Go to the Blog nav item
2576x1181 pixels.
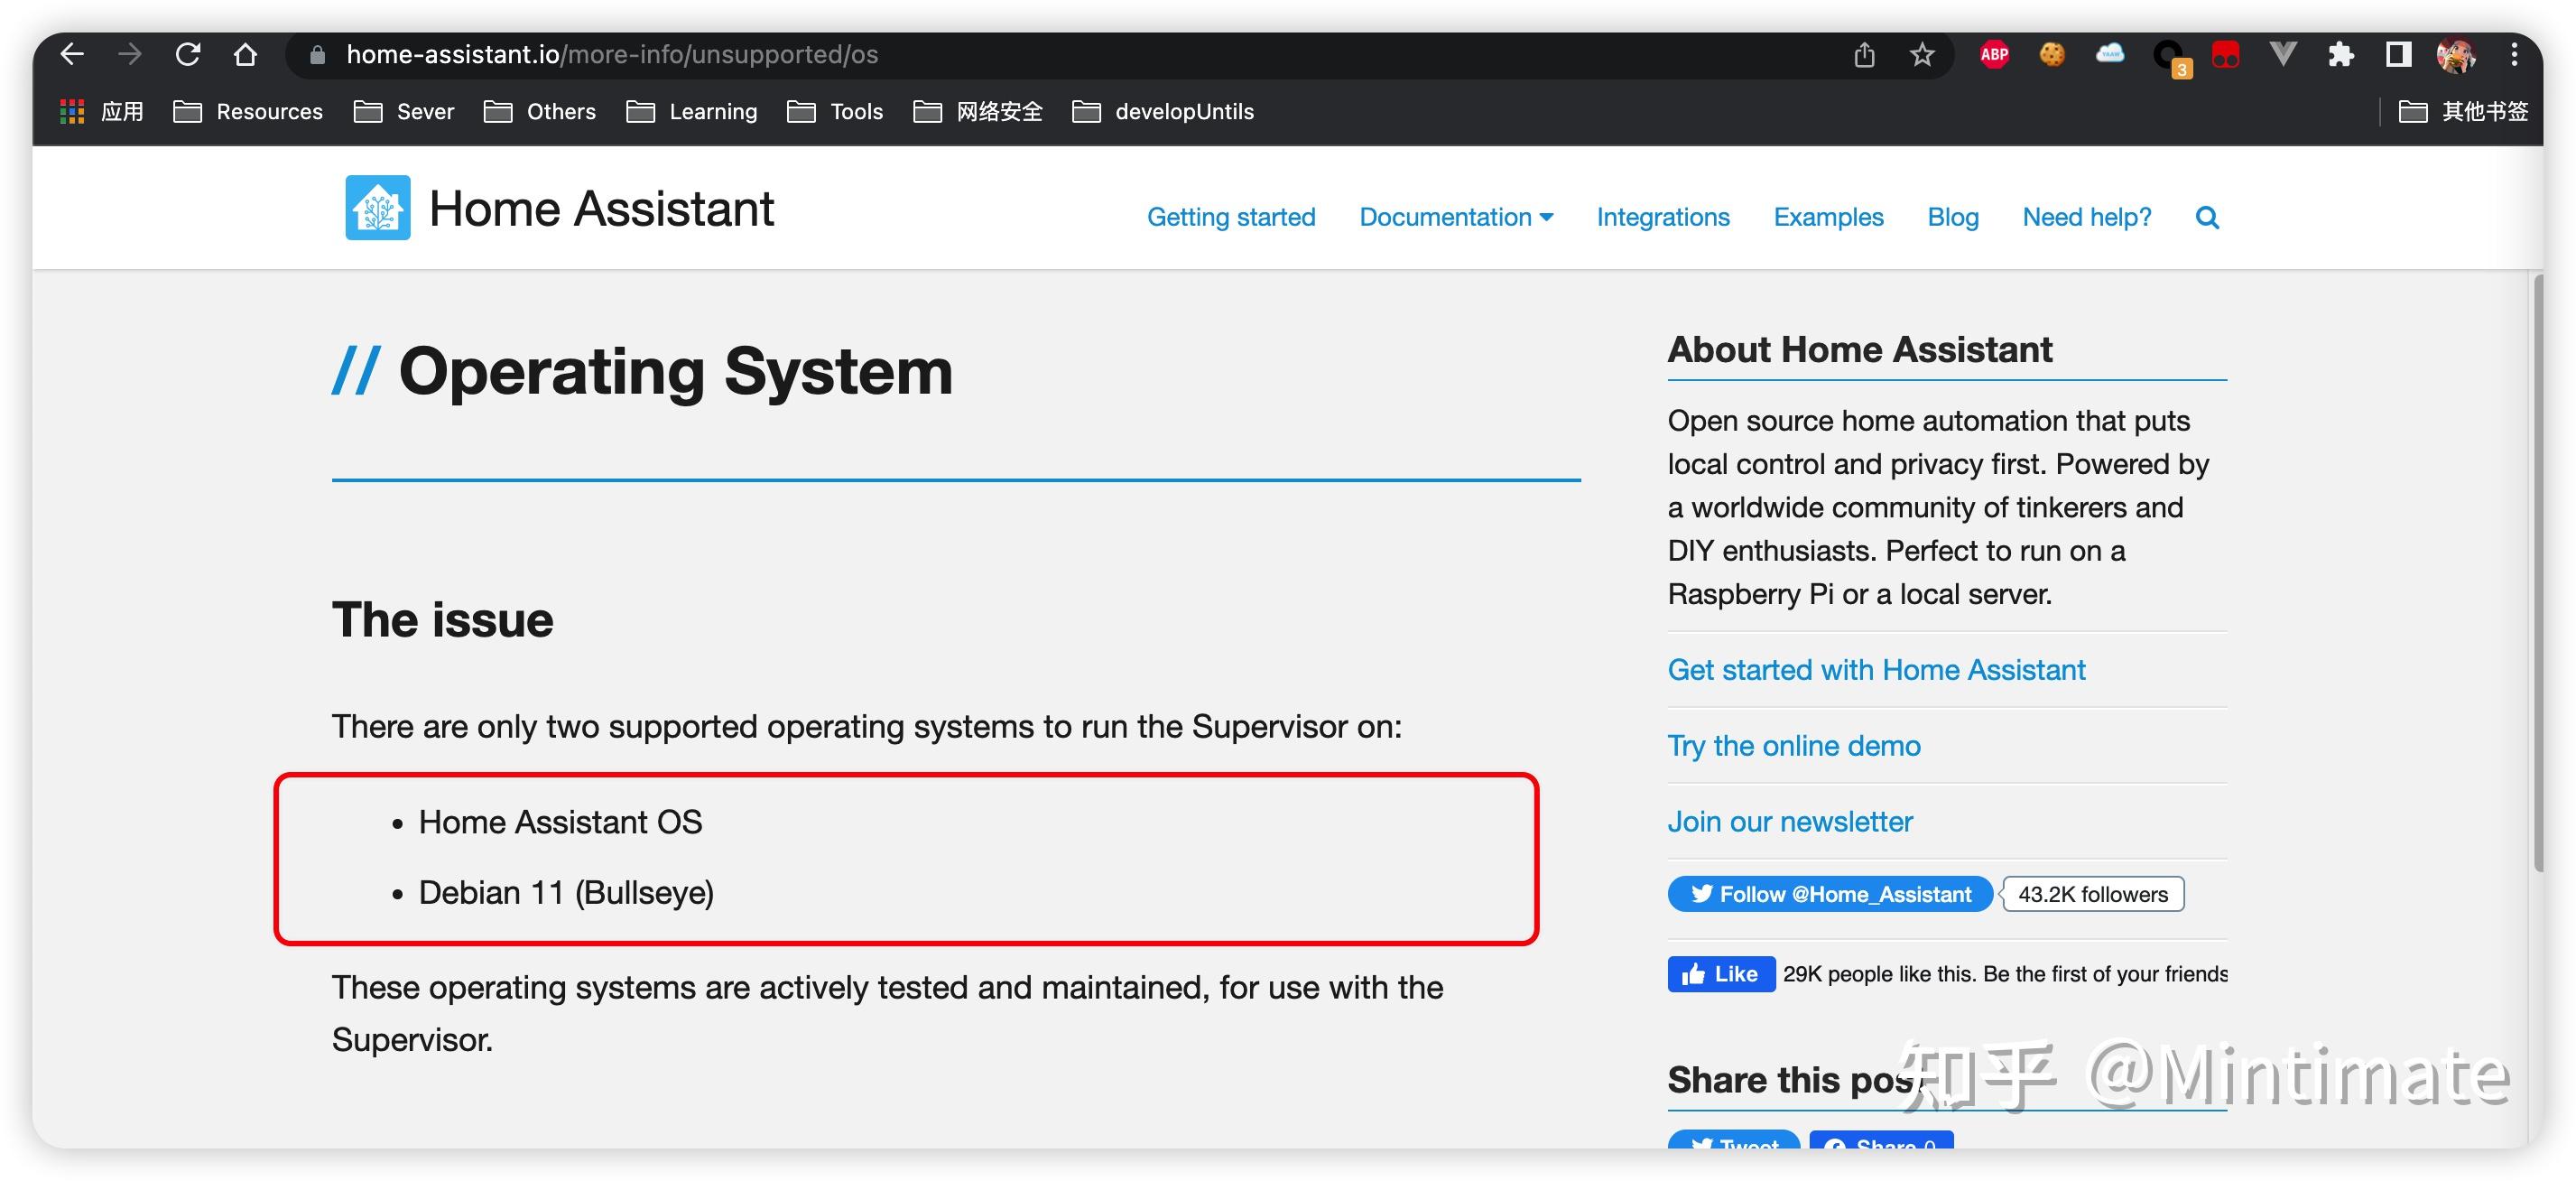1952,217
